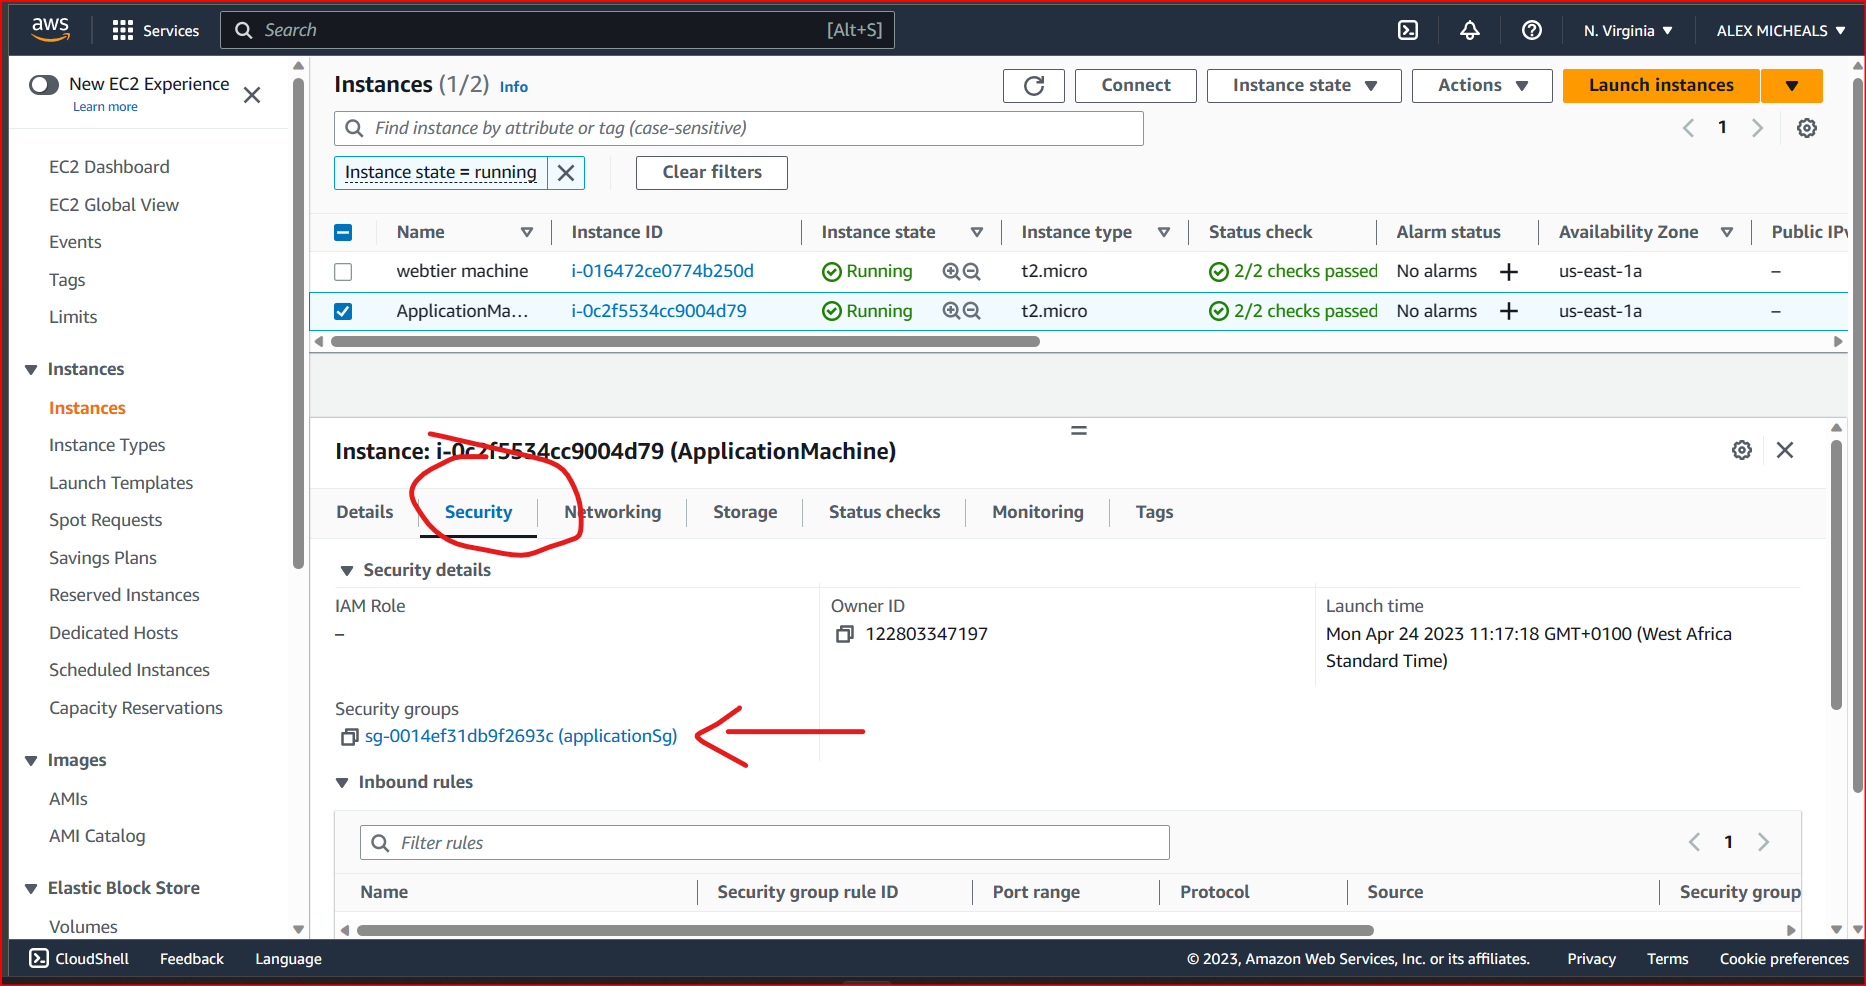Refresh the instances list
Screen dimensions: 1866x986
1033,85
